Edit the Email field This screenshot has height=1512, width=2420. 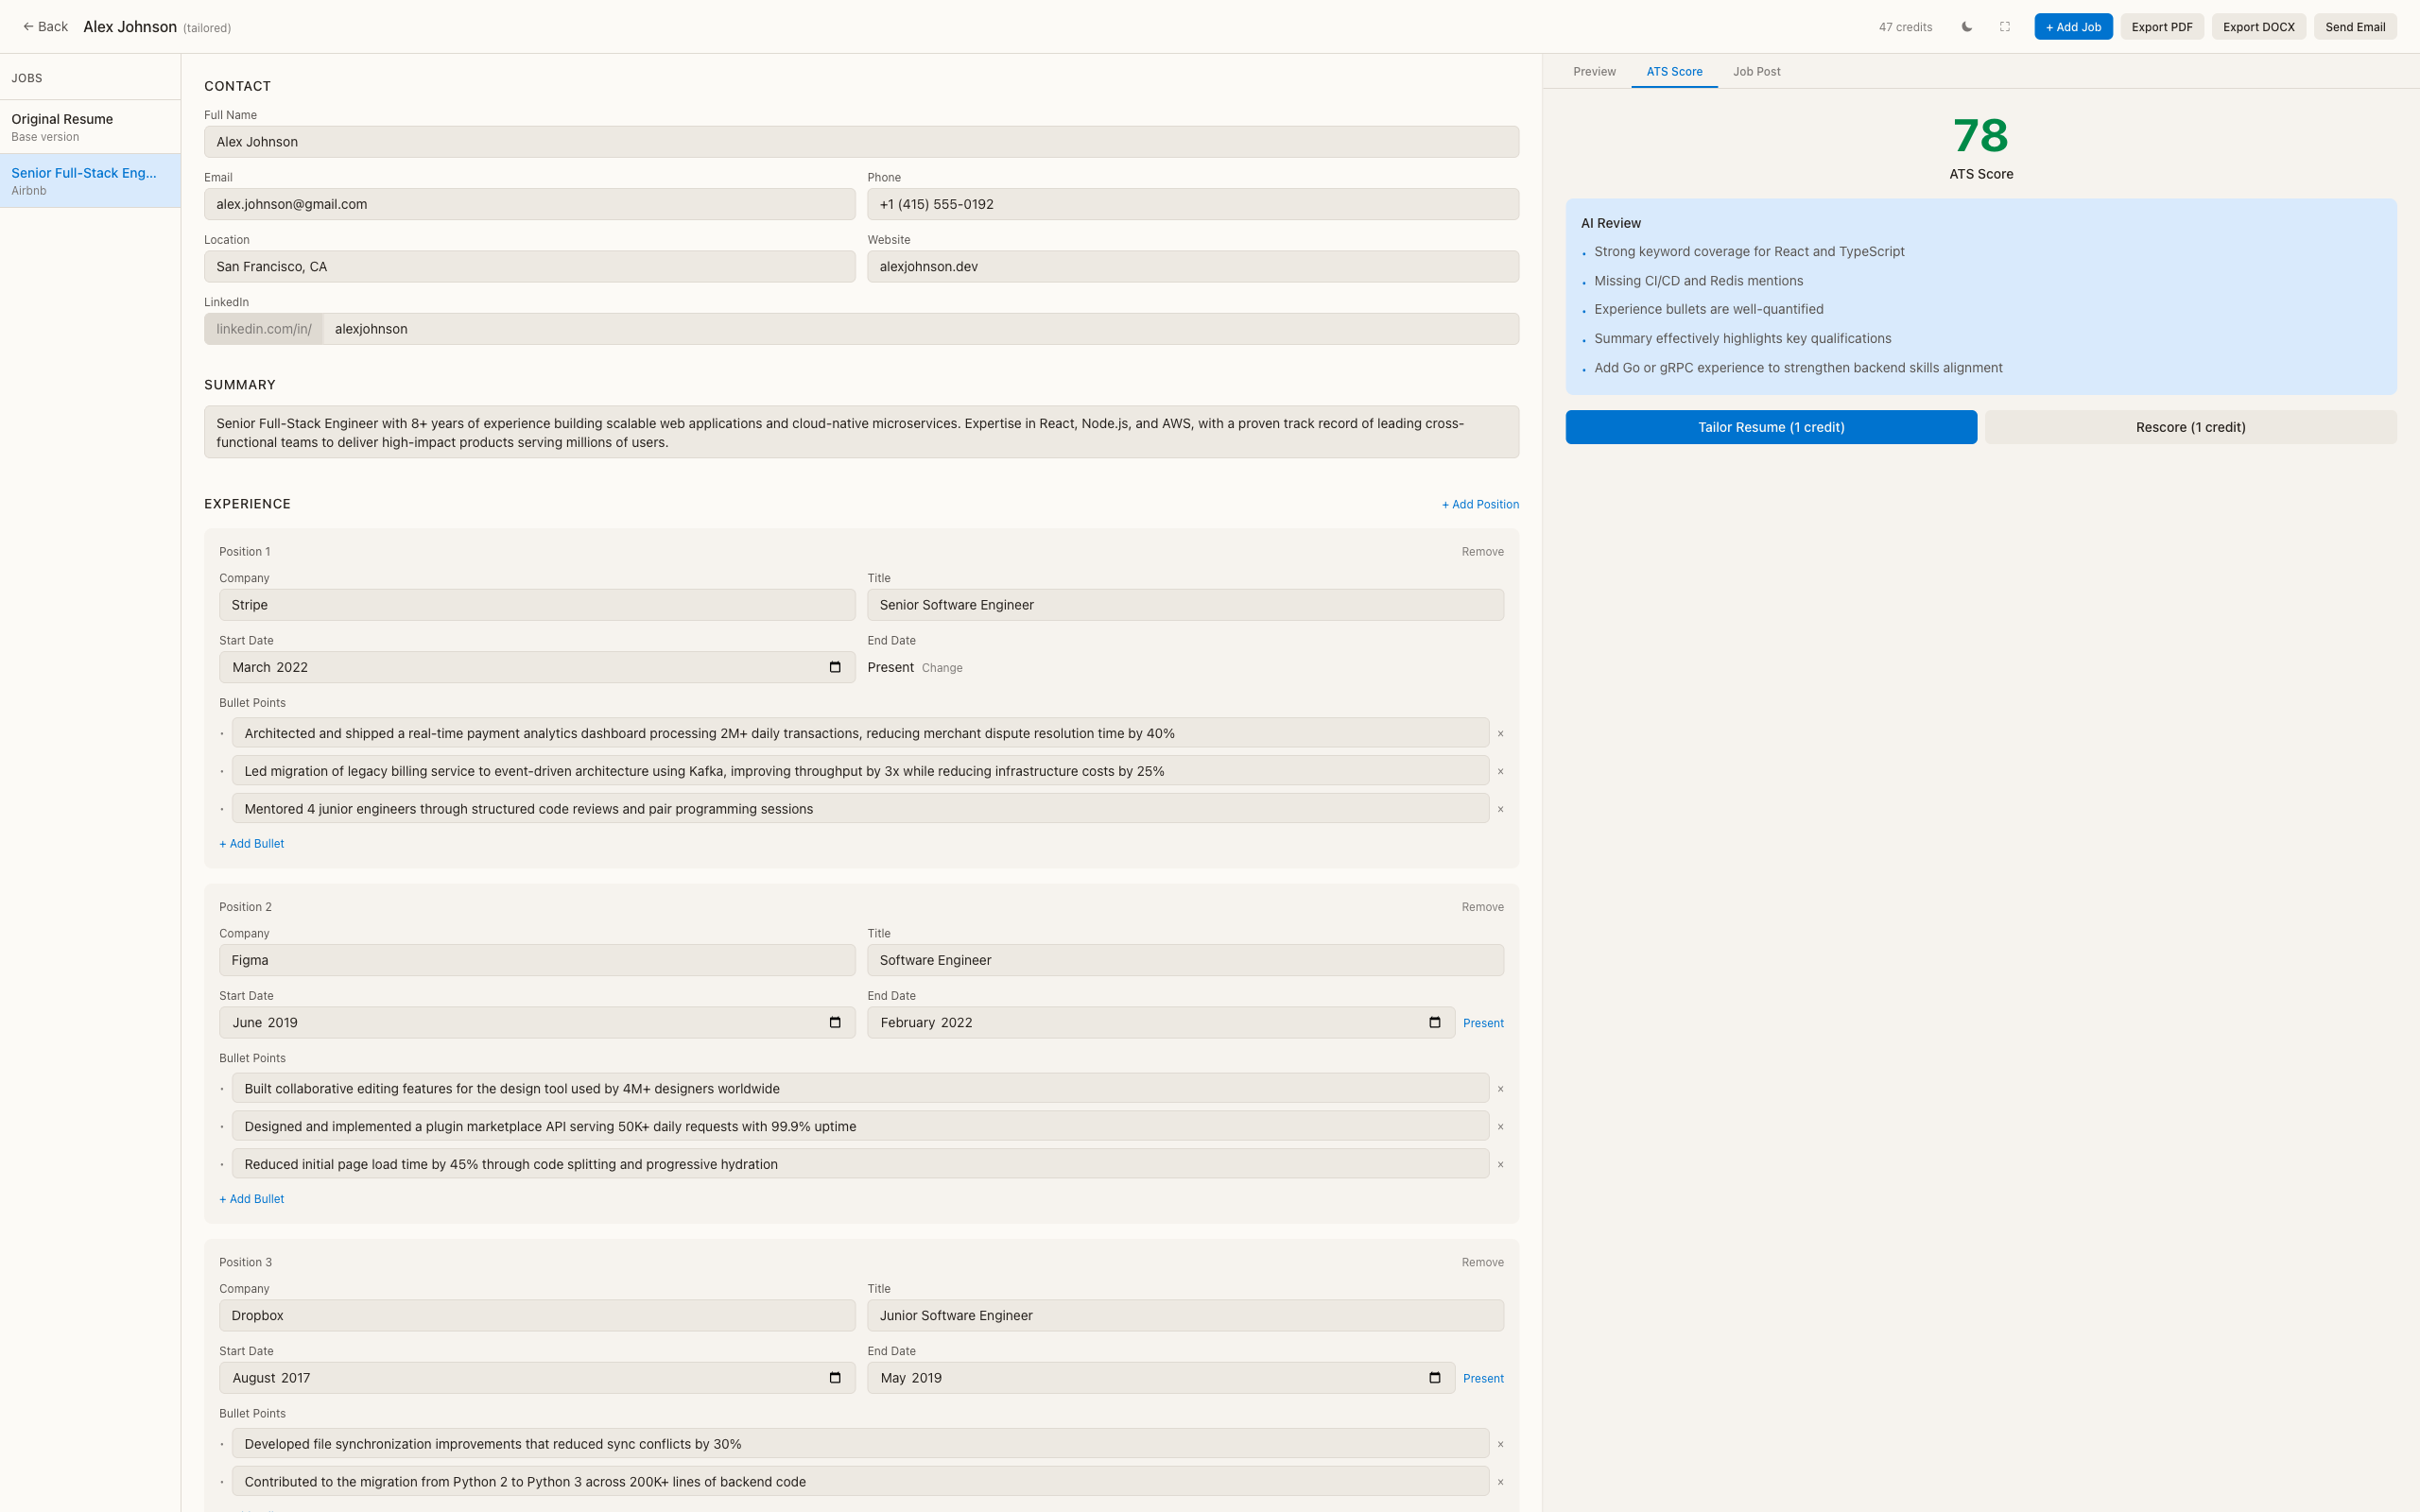(529, 204)
